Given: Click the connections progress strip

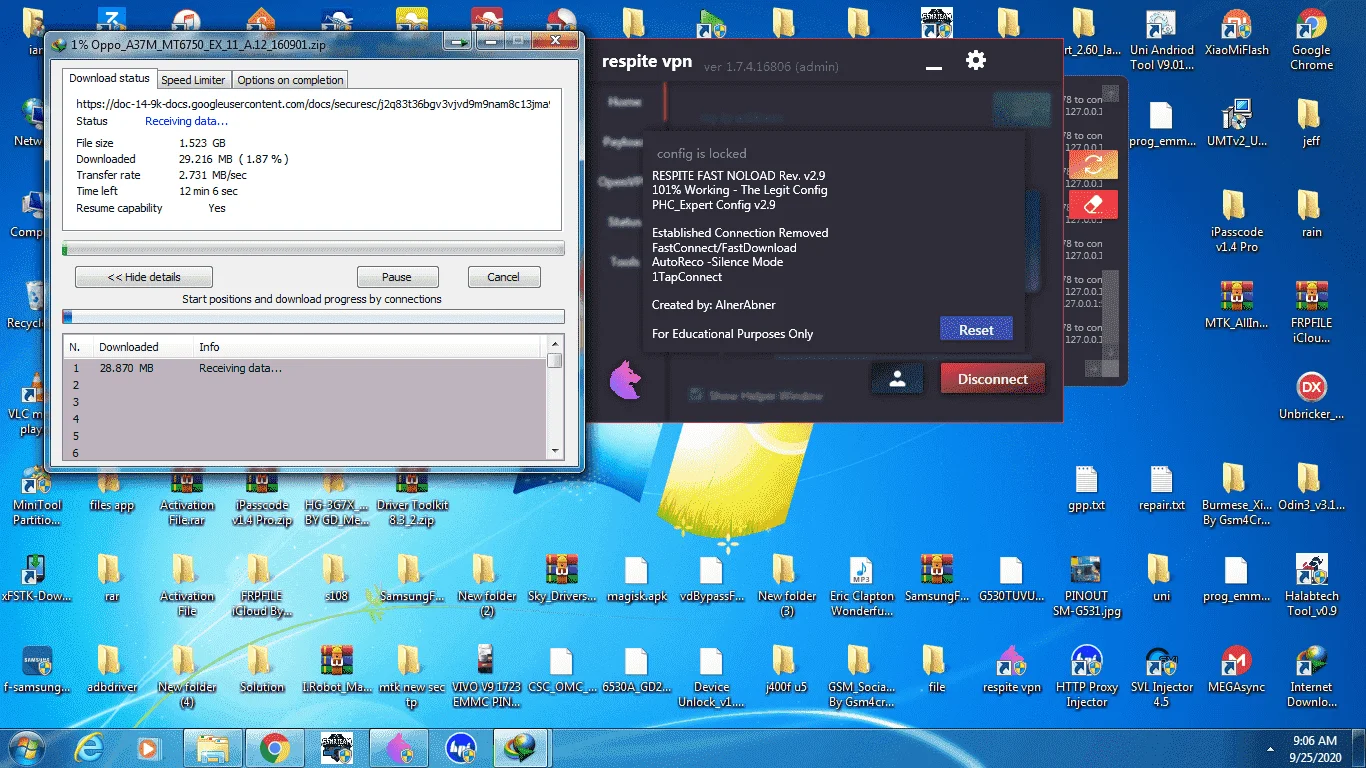Looking at the screenshot, I should (313, 316).
